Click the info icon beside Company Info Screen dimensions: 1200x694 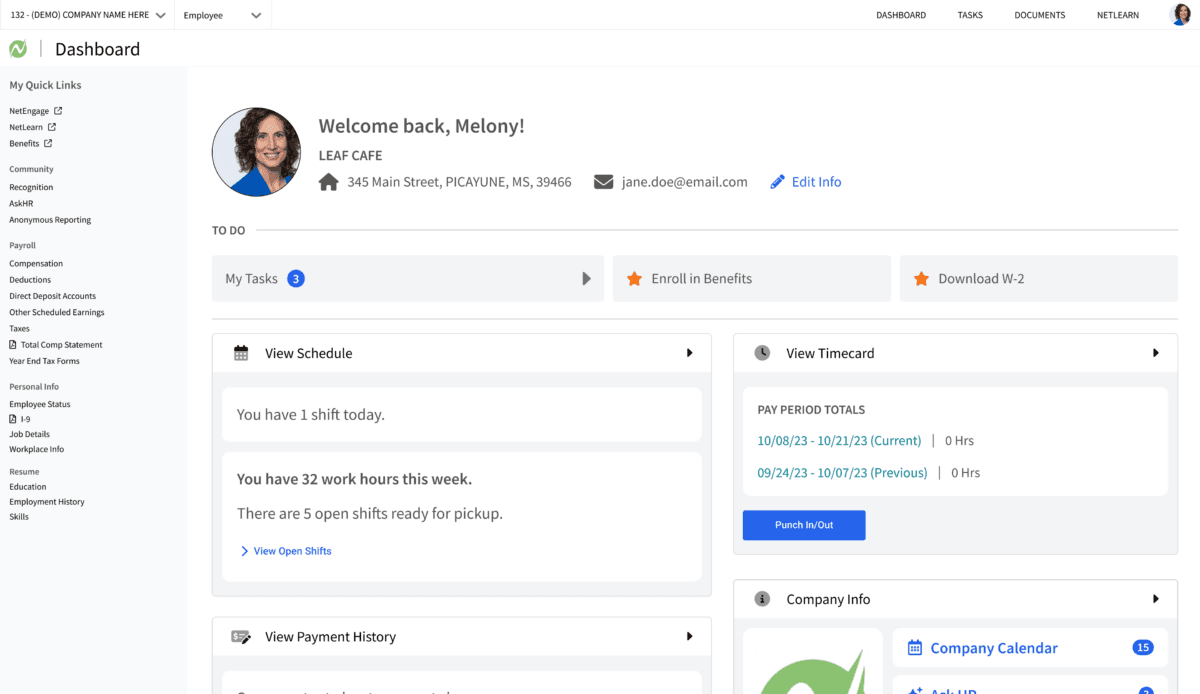(762, 599)
